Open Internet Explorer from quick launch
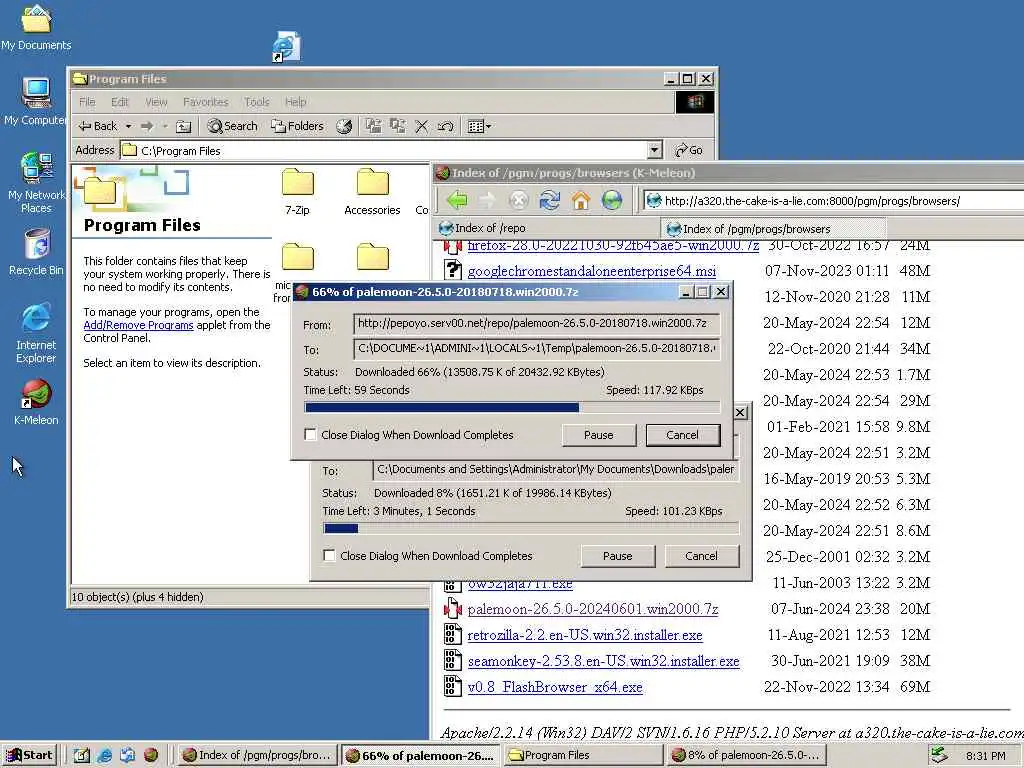Image resolution: width=1024 pixels, height=768 pixels. pyautogui.click(x=104, y=755)
